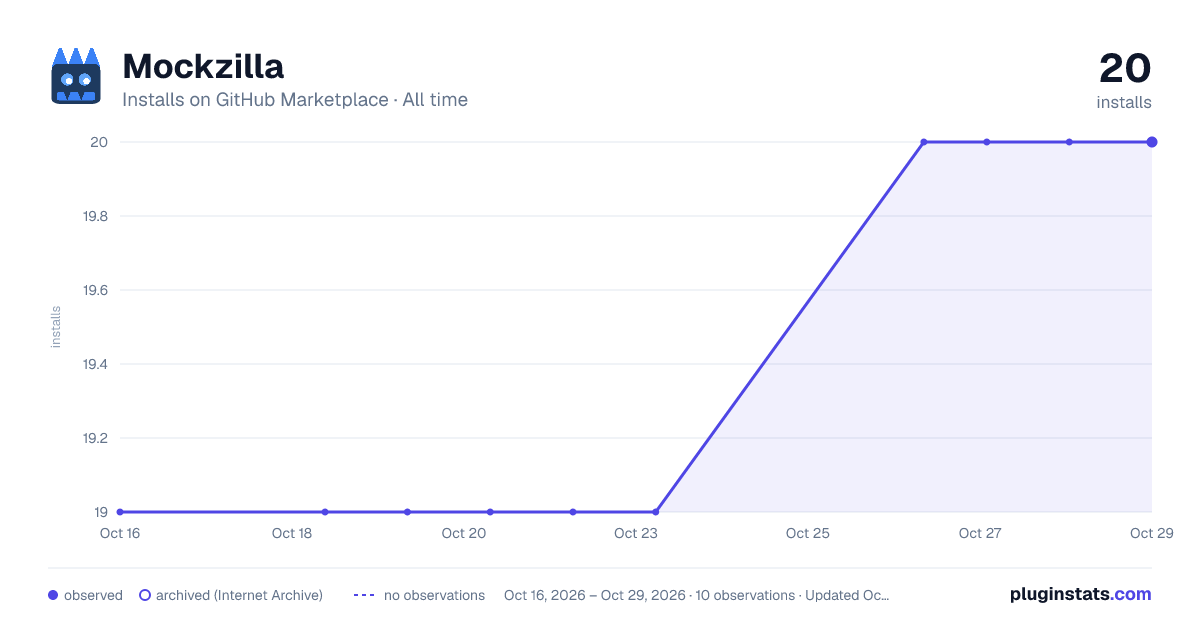Click the data point where the rise begins near Oct 23
This screenshot has height=630, width=1200.
(656, 512)
